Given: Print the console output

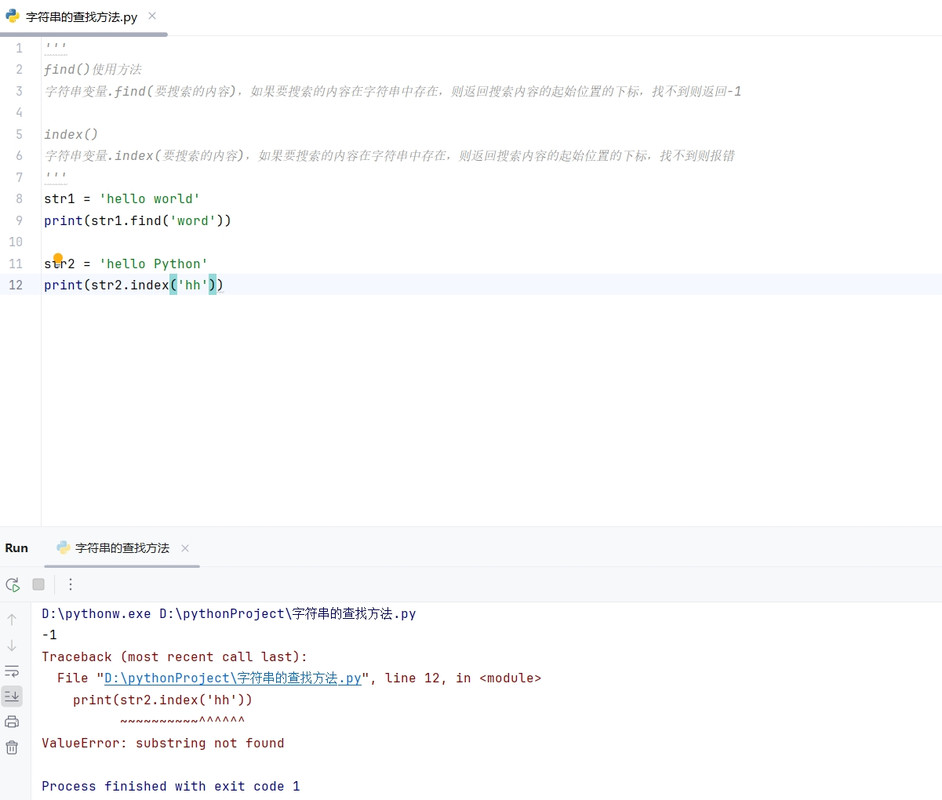Looking at the screenshot, I should coord(12,722).
